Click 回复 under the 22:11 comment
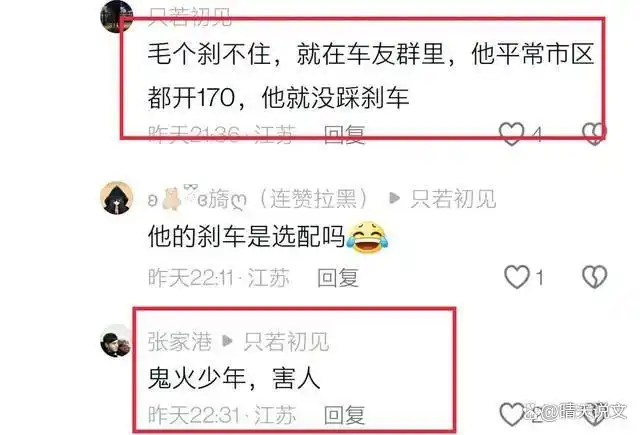Image resolution: width=640 pixels, height=435 pixels. [x=338, y=278]
